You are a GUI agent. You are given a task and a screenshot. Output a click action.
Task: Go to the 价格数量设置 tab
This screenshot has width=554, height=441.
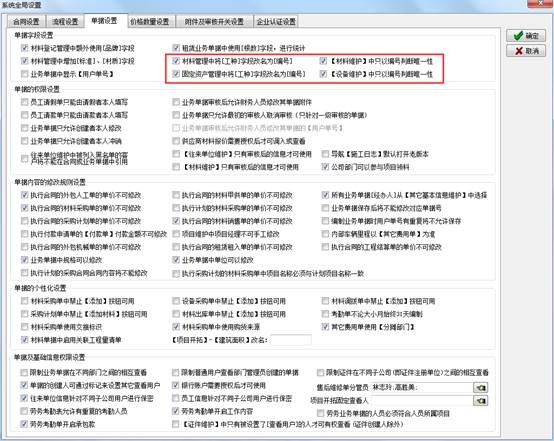[149, 22]
